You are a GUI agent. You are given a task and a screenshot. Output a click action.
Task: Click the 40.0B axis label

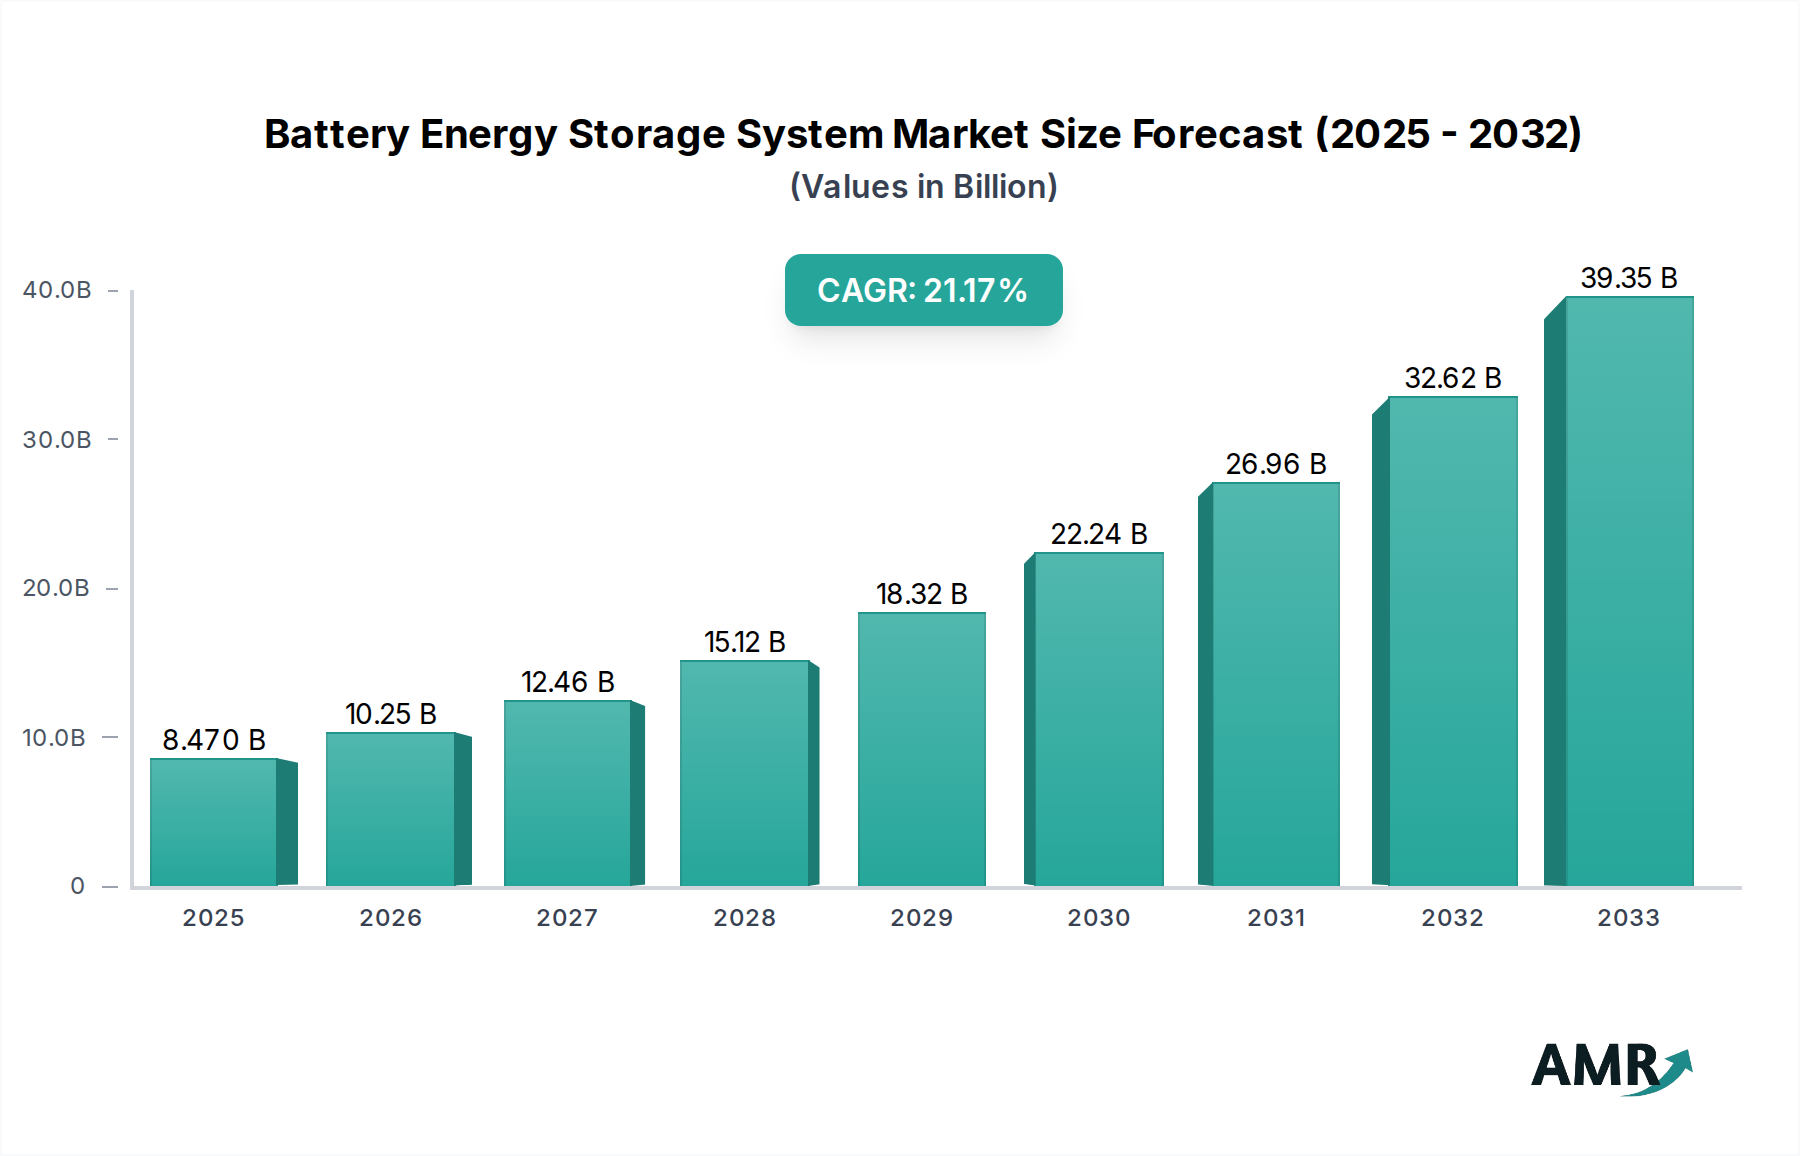tap(57, 288)
